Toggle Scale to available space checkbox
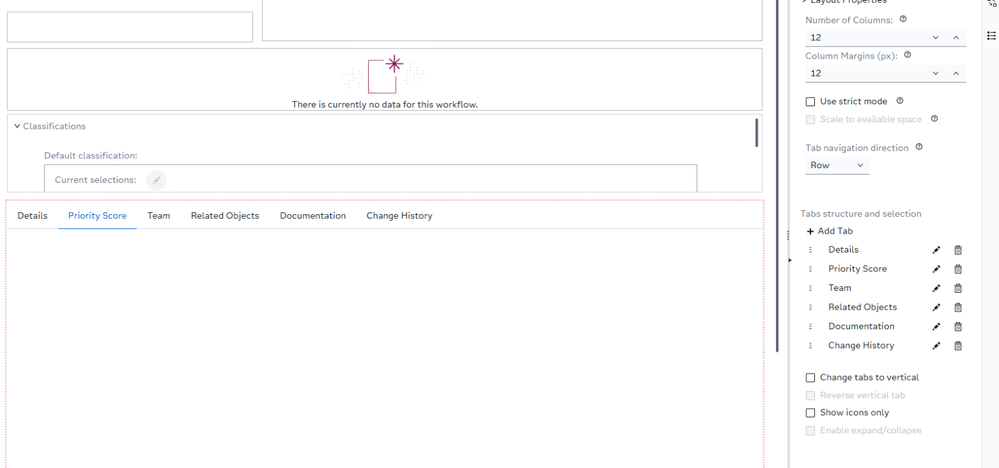999x468 pixels. point(810,119)
